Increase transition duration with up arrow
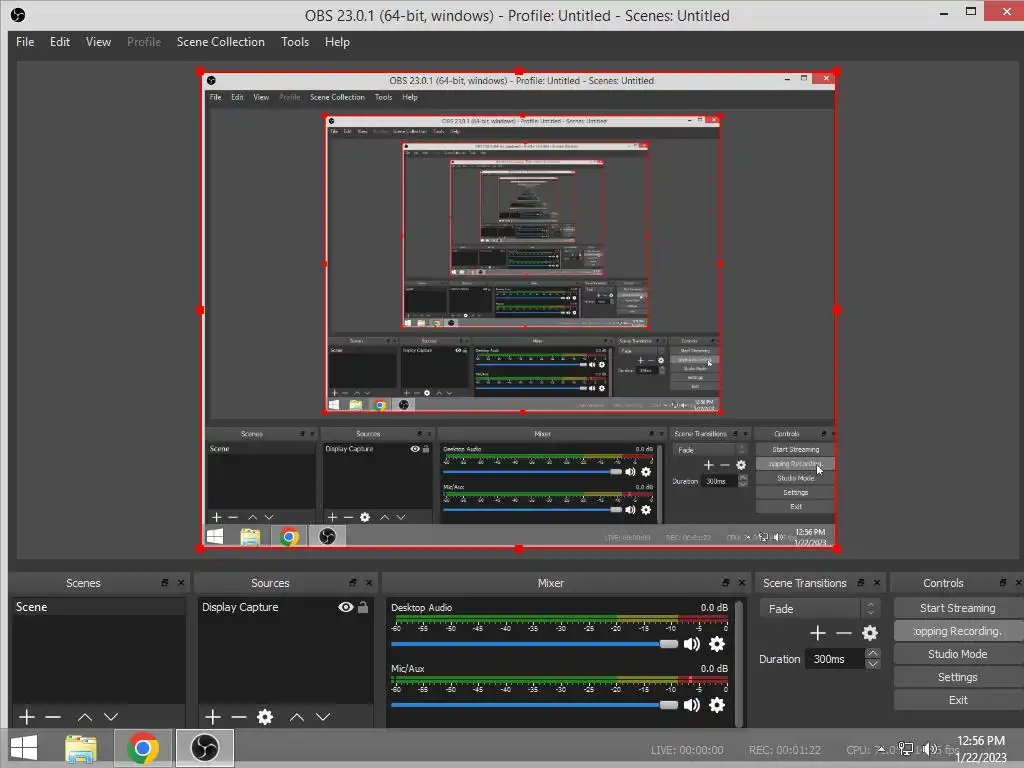This screenshot has height=768, width=1024. click(x=873, y=653)
